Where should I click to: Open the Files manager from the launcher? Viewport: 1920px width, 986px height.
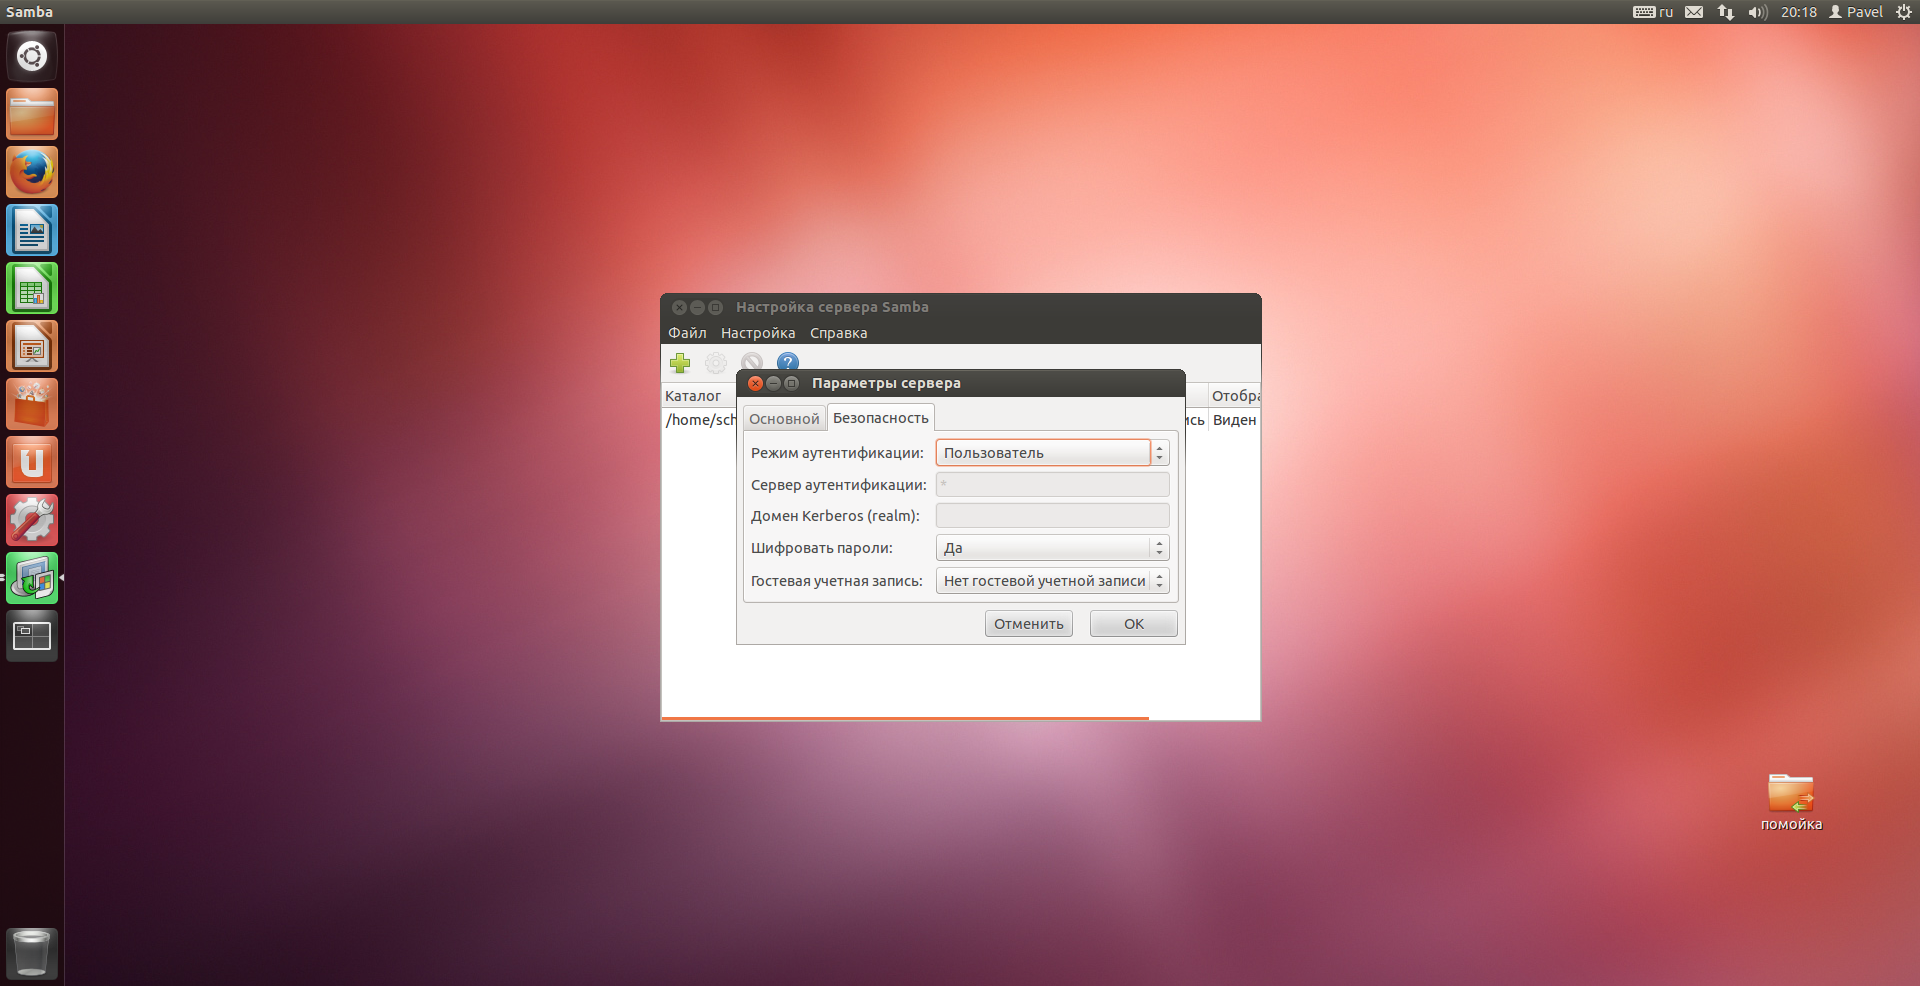[32, 114]
